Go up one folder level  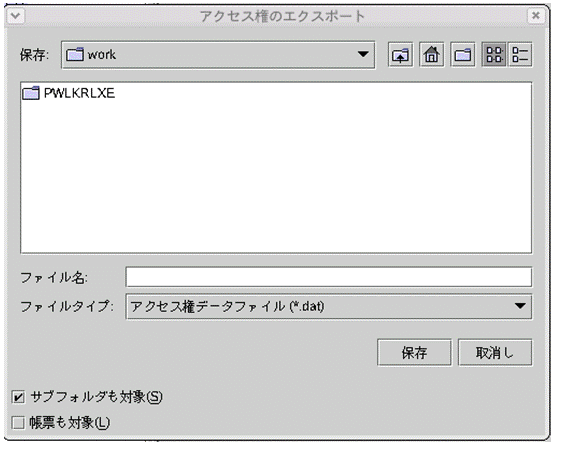click(x=400, y=55)
